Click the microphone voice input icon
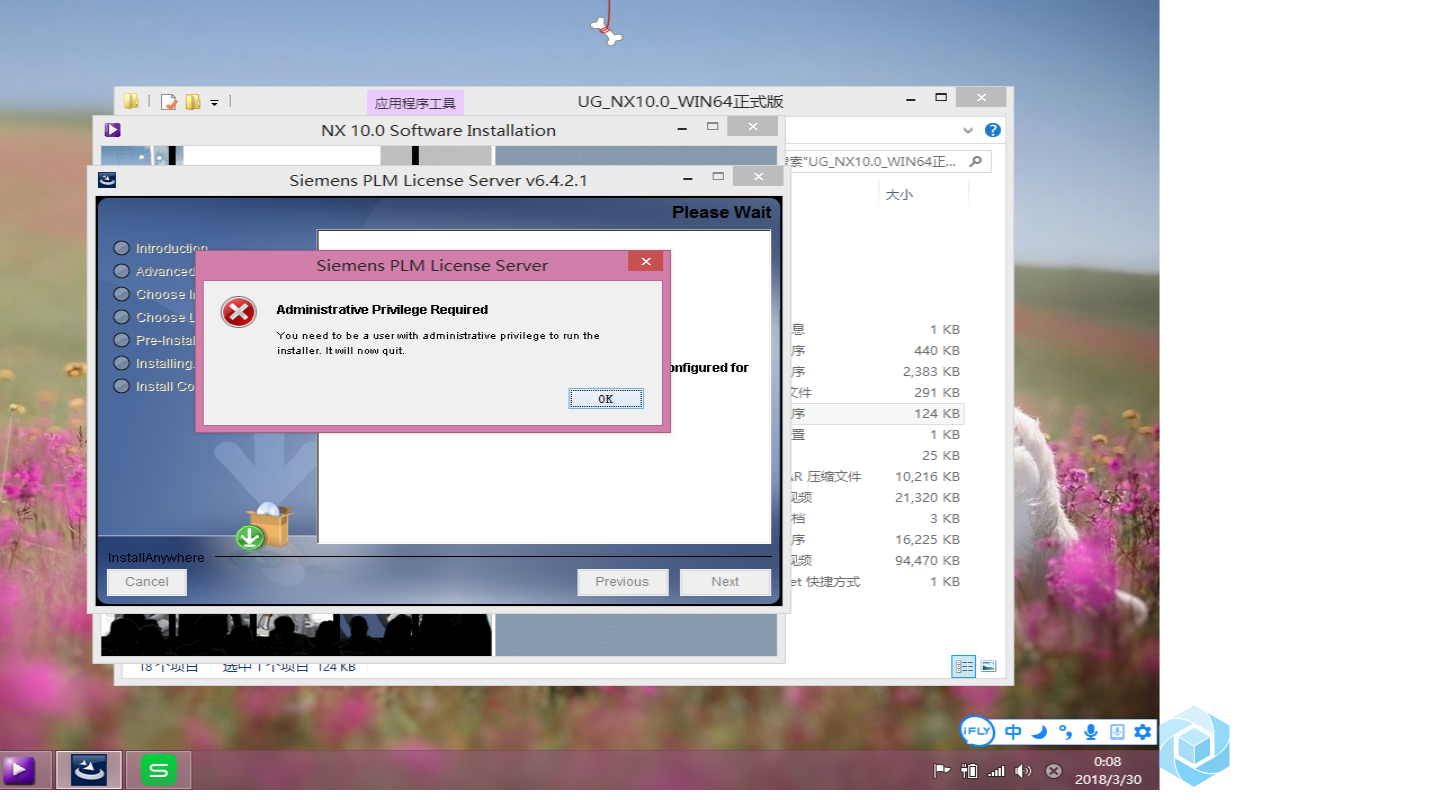 1091,732
